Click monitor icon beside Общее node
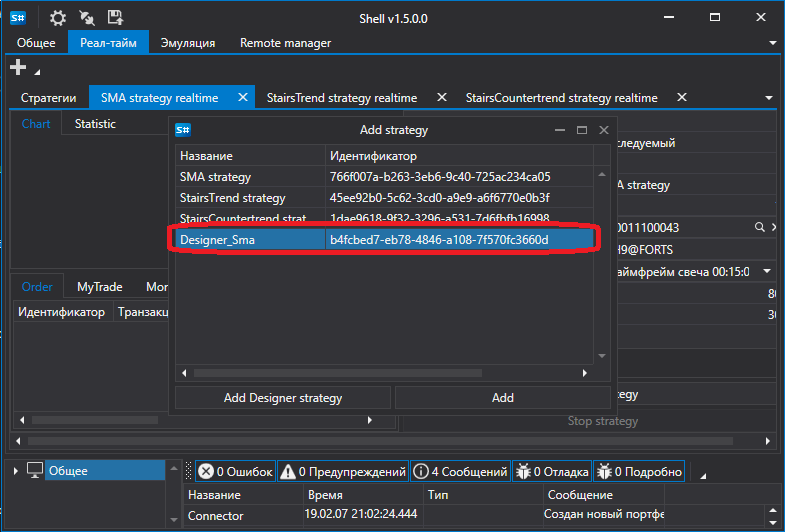785x532 pixels. (x=35, y=470)
